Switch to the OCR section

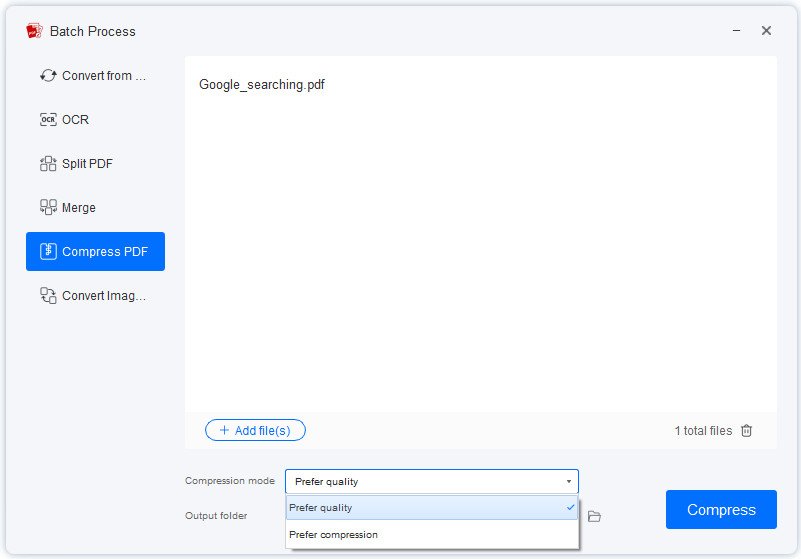[x=95, y=120]
